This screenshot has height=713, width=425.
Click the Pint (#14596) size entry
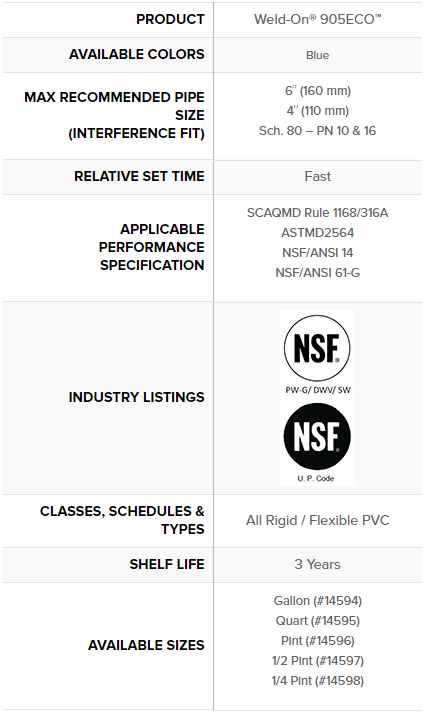pyautogui.click(x=317, y=641)
